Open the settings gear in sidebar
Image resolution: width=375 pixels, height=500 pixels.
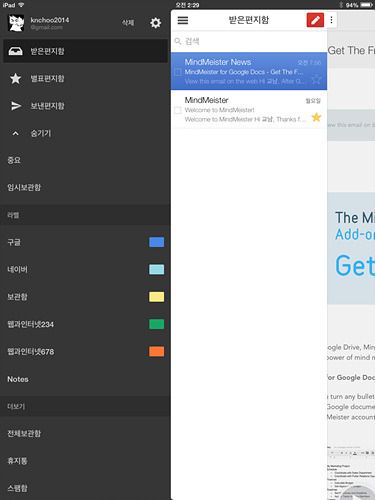coord(155,23)
